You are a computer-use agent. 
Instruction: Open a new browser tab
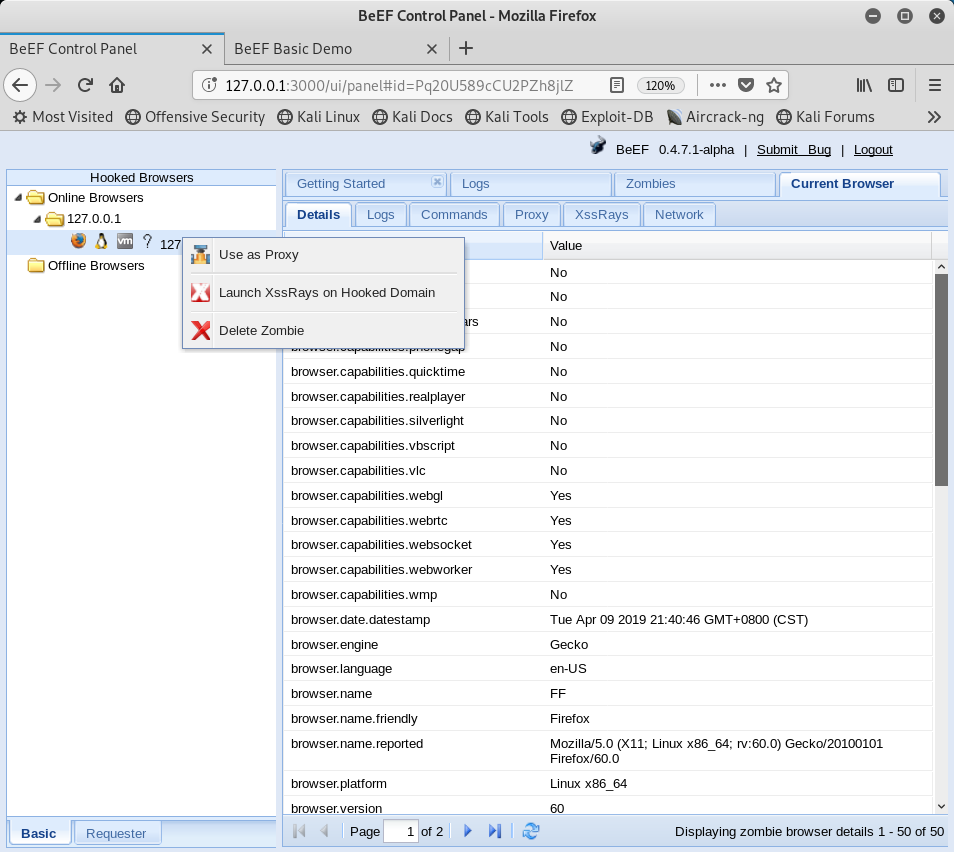point(465,48)
